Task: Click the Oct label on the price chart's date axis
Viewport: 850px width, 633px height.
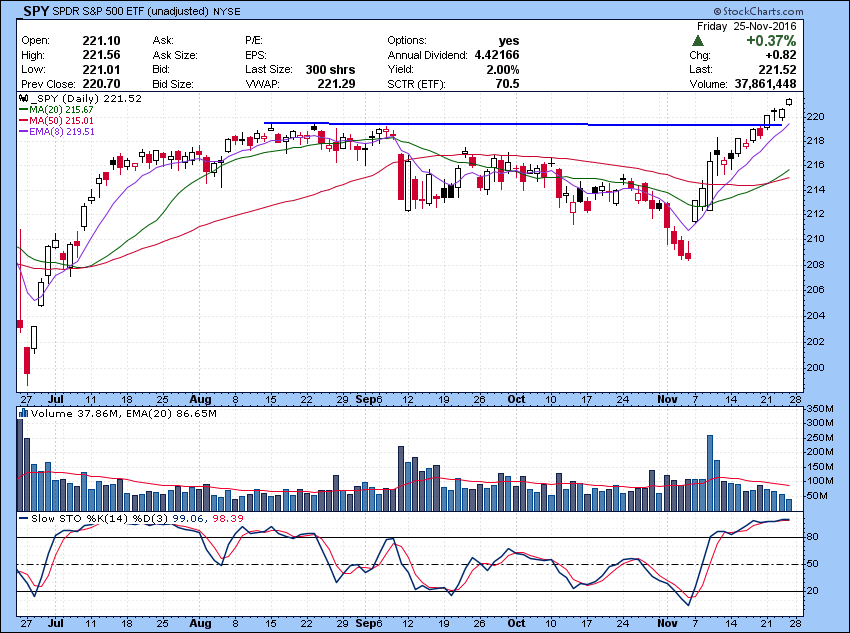Action: [516, 399]
